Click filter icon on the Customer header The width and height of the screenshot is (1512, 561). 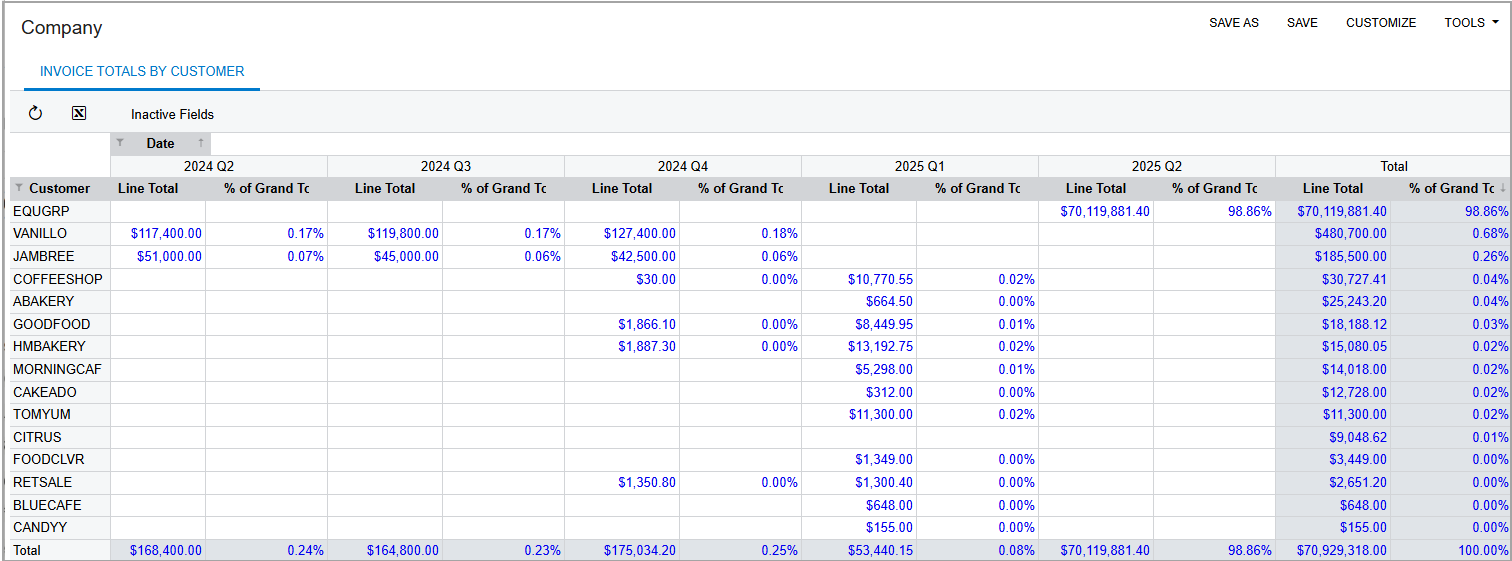(19, 188)
